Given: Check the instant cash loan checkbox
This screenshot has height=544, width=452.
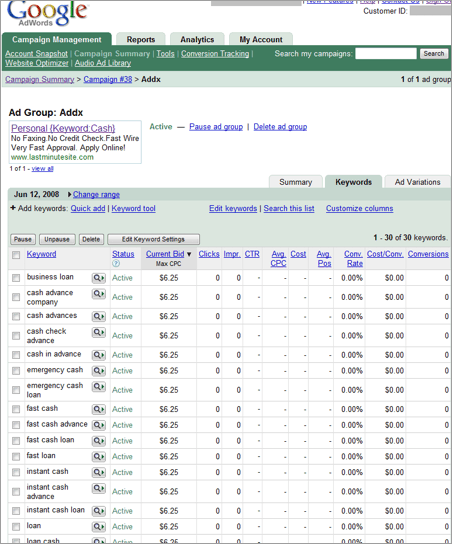Looking at the screenshot, I should click(x=16, y=511).
